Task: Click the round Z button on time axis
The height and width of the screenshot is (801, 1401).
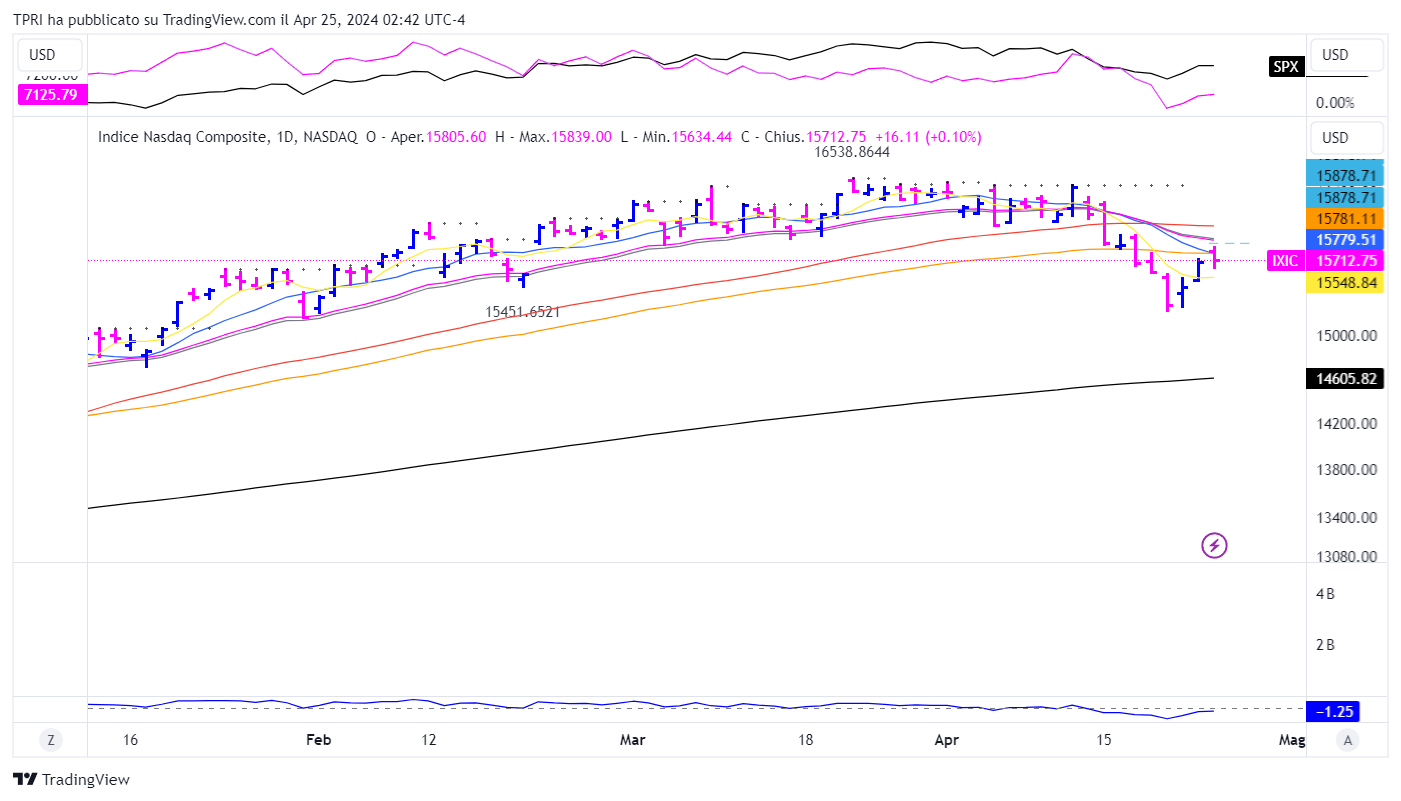Action: point(50,740)
